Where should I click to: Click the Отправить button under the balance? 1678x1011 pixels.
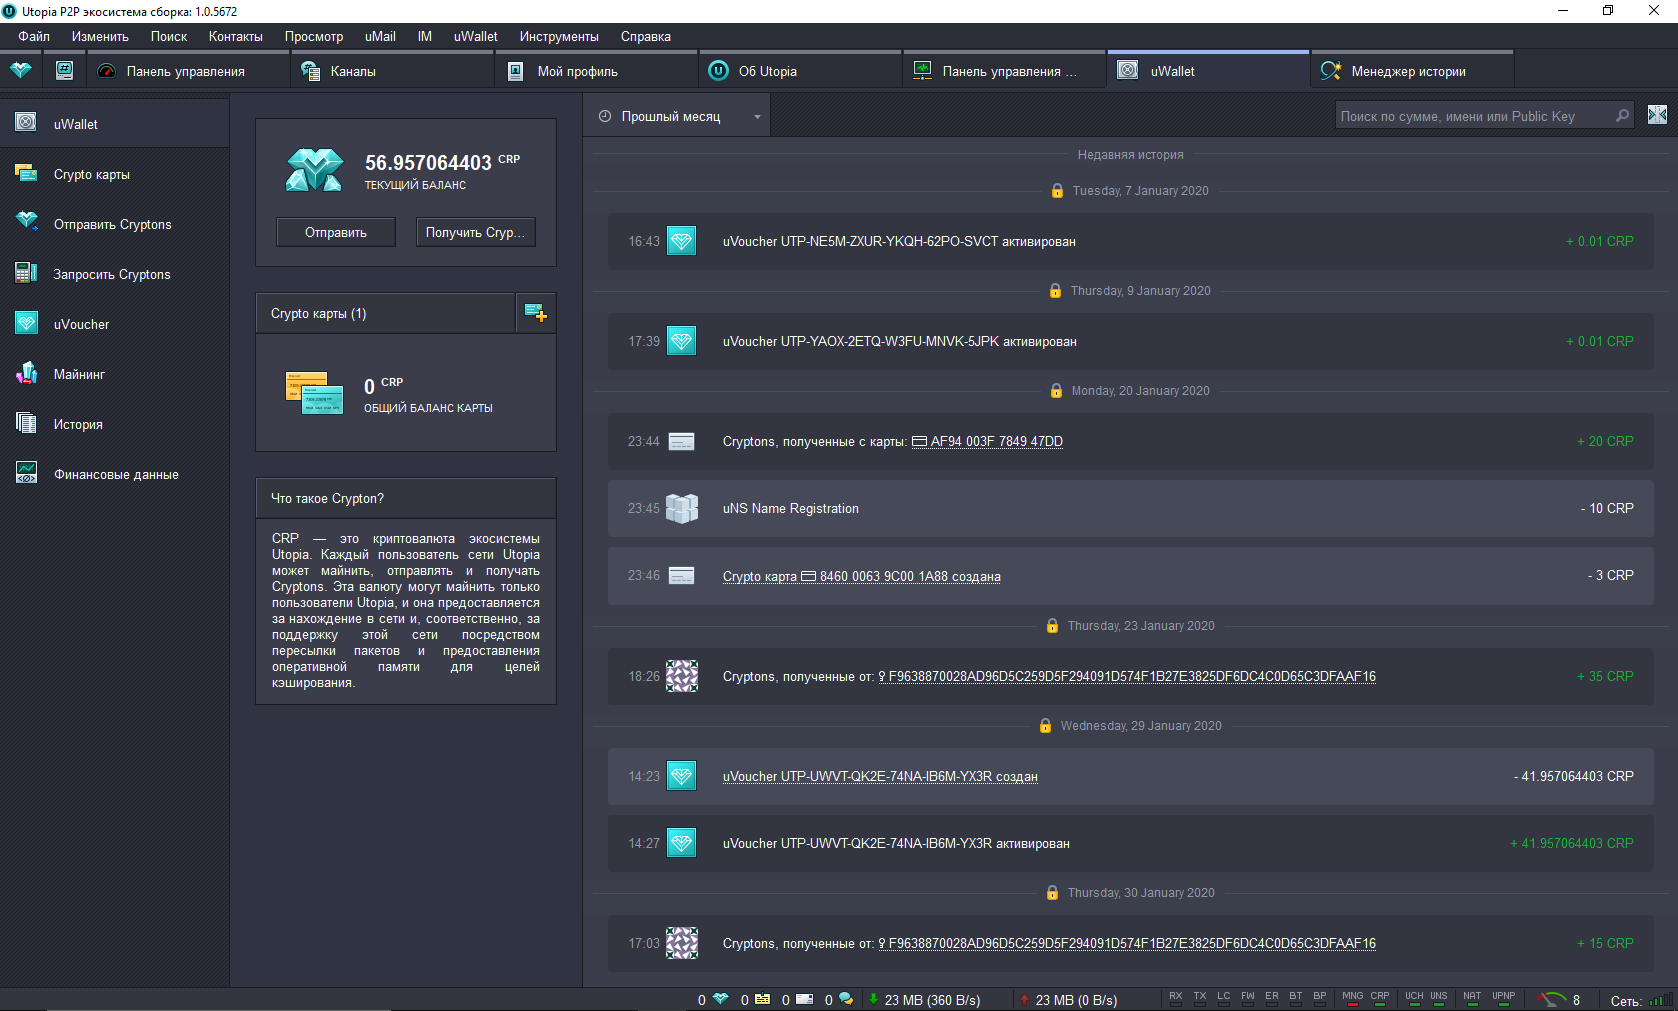pos(336,232)
